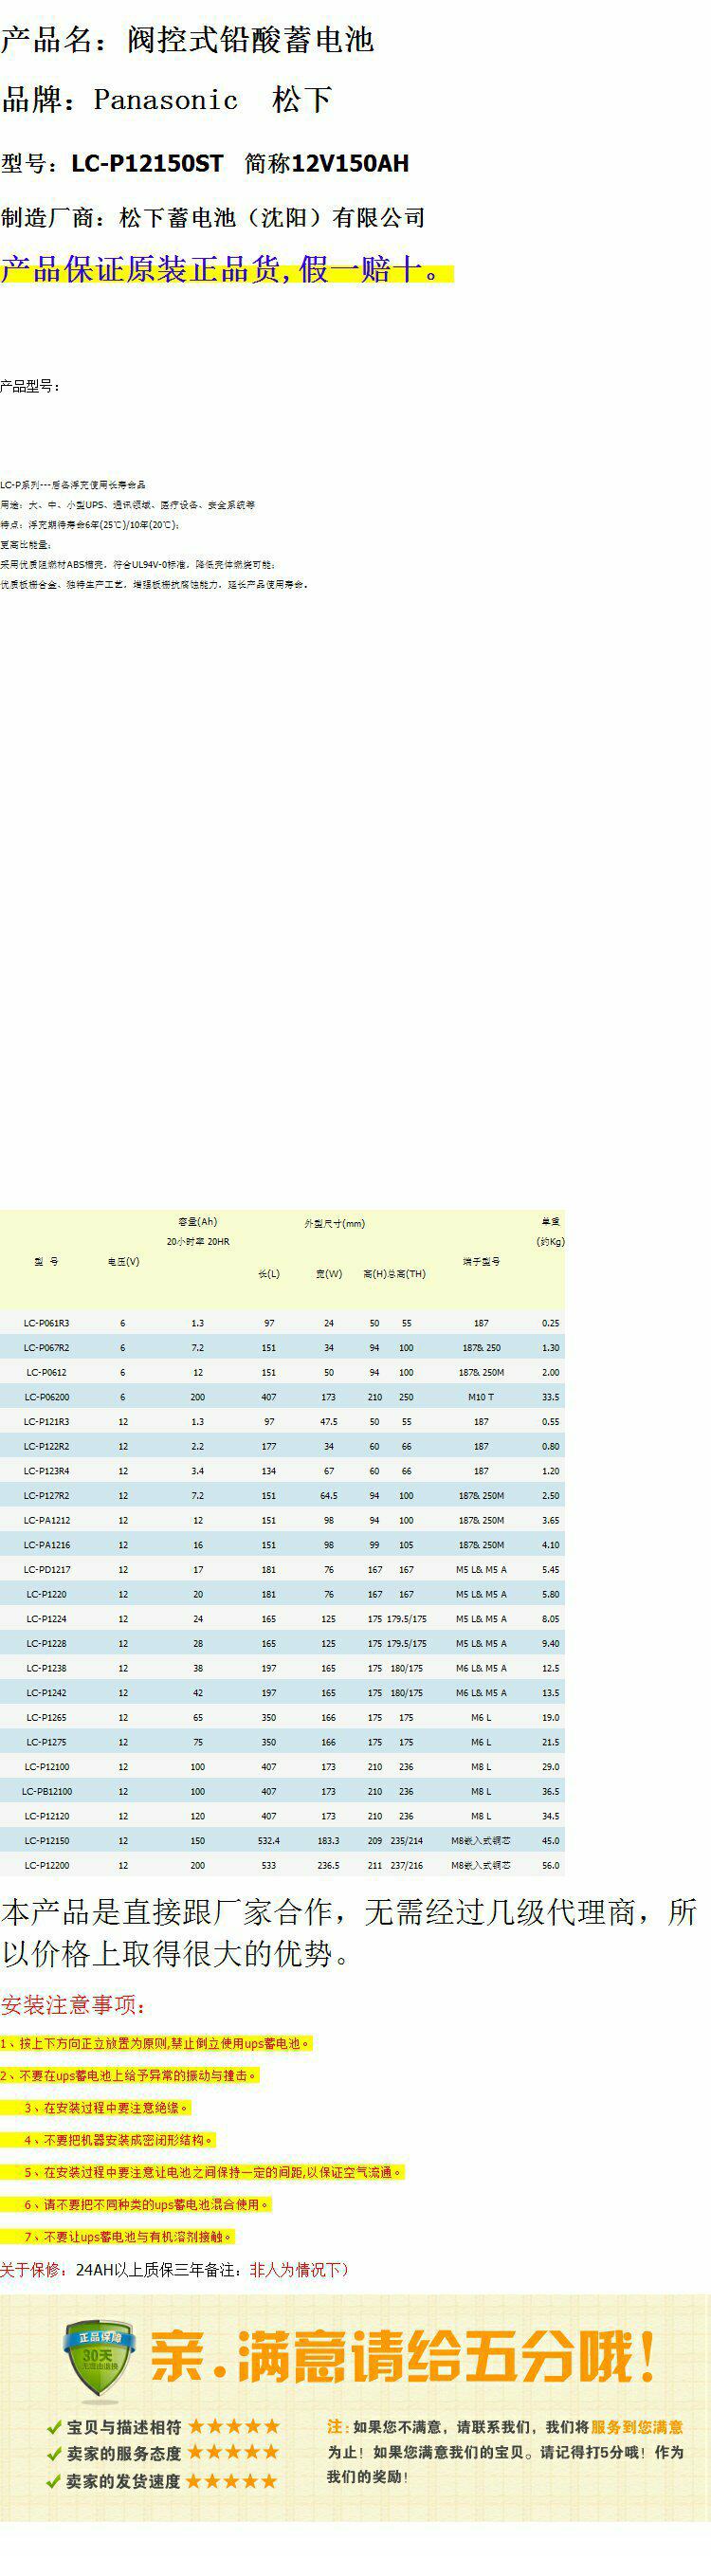Image resolution: width=711 pixels, height=2576 pixels.
Task: Click table row LC-P1242
Action: 282,1692
